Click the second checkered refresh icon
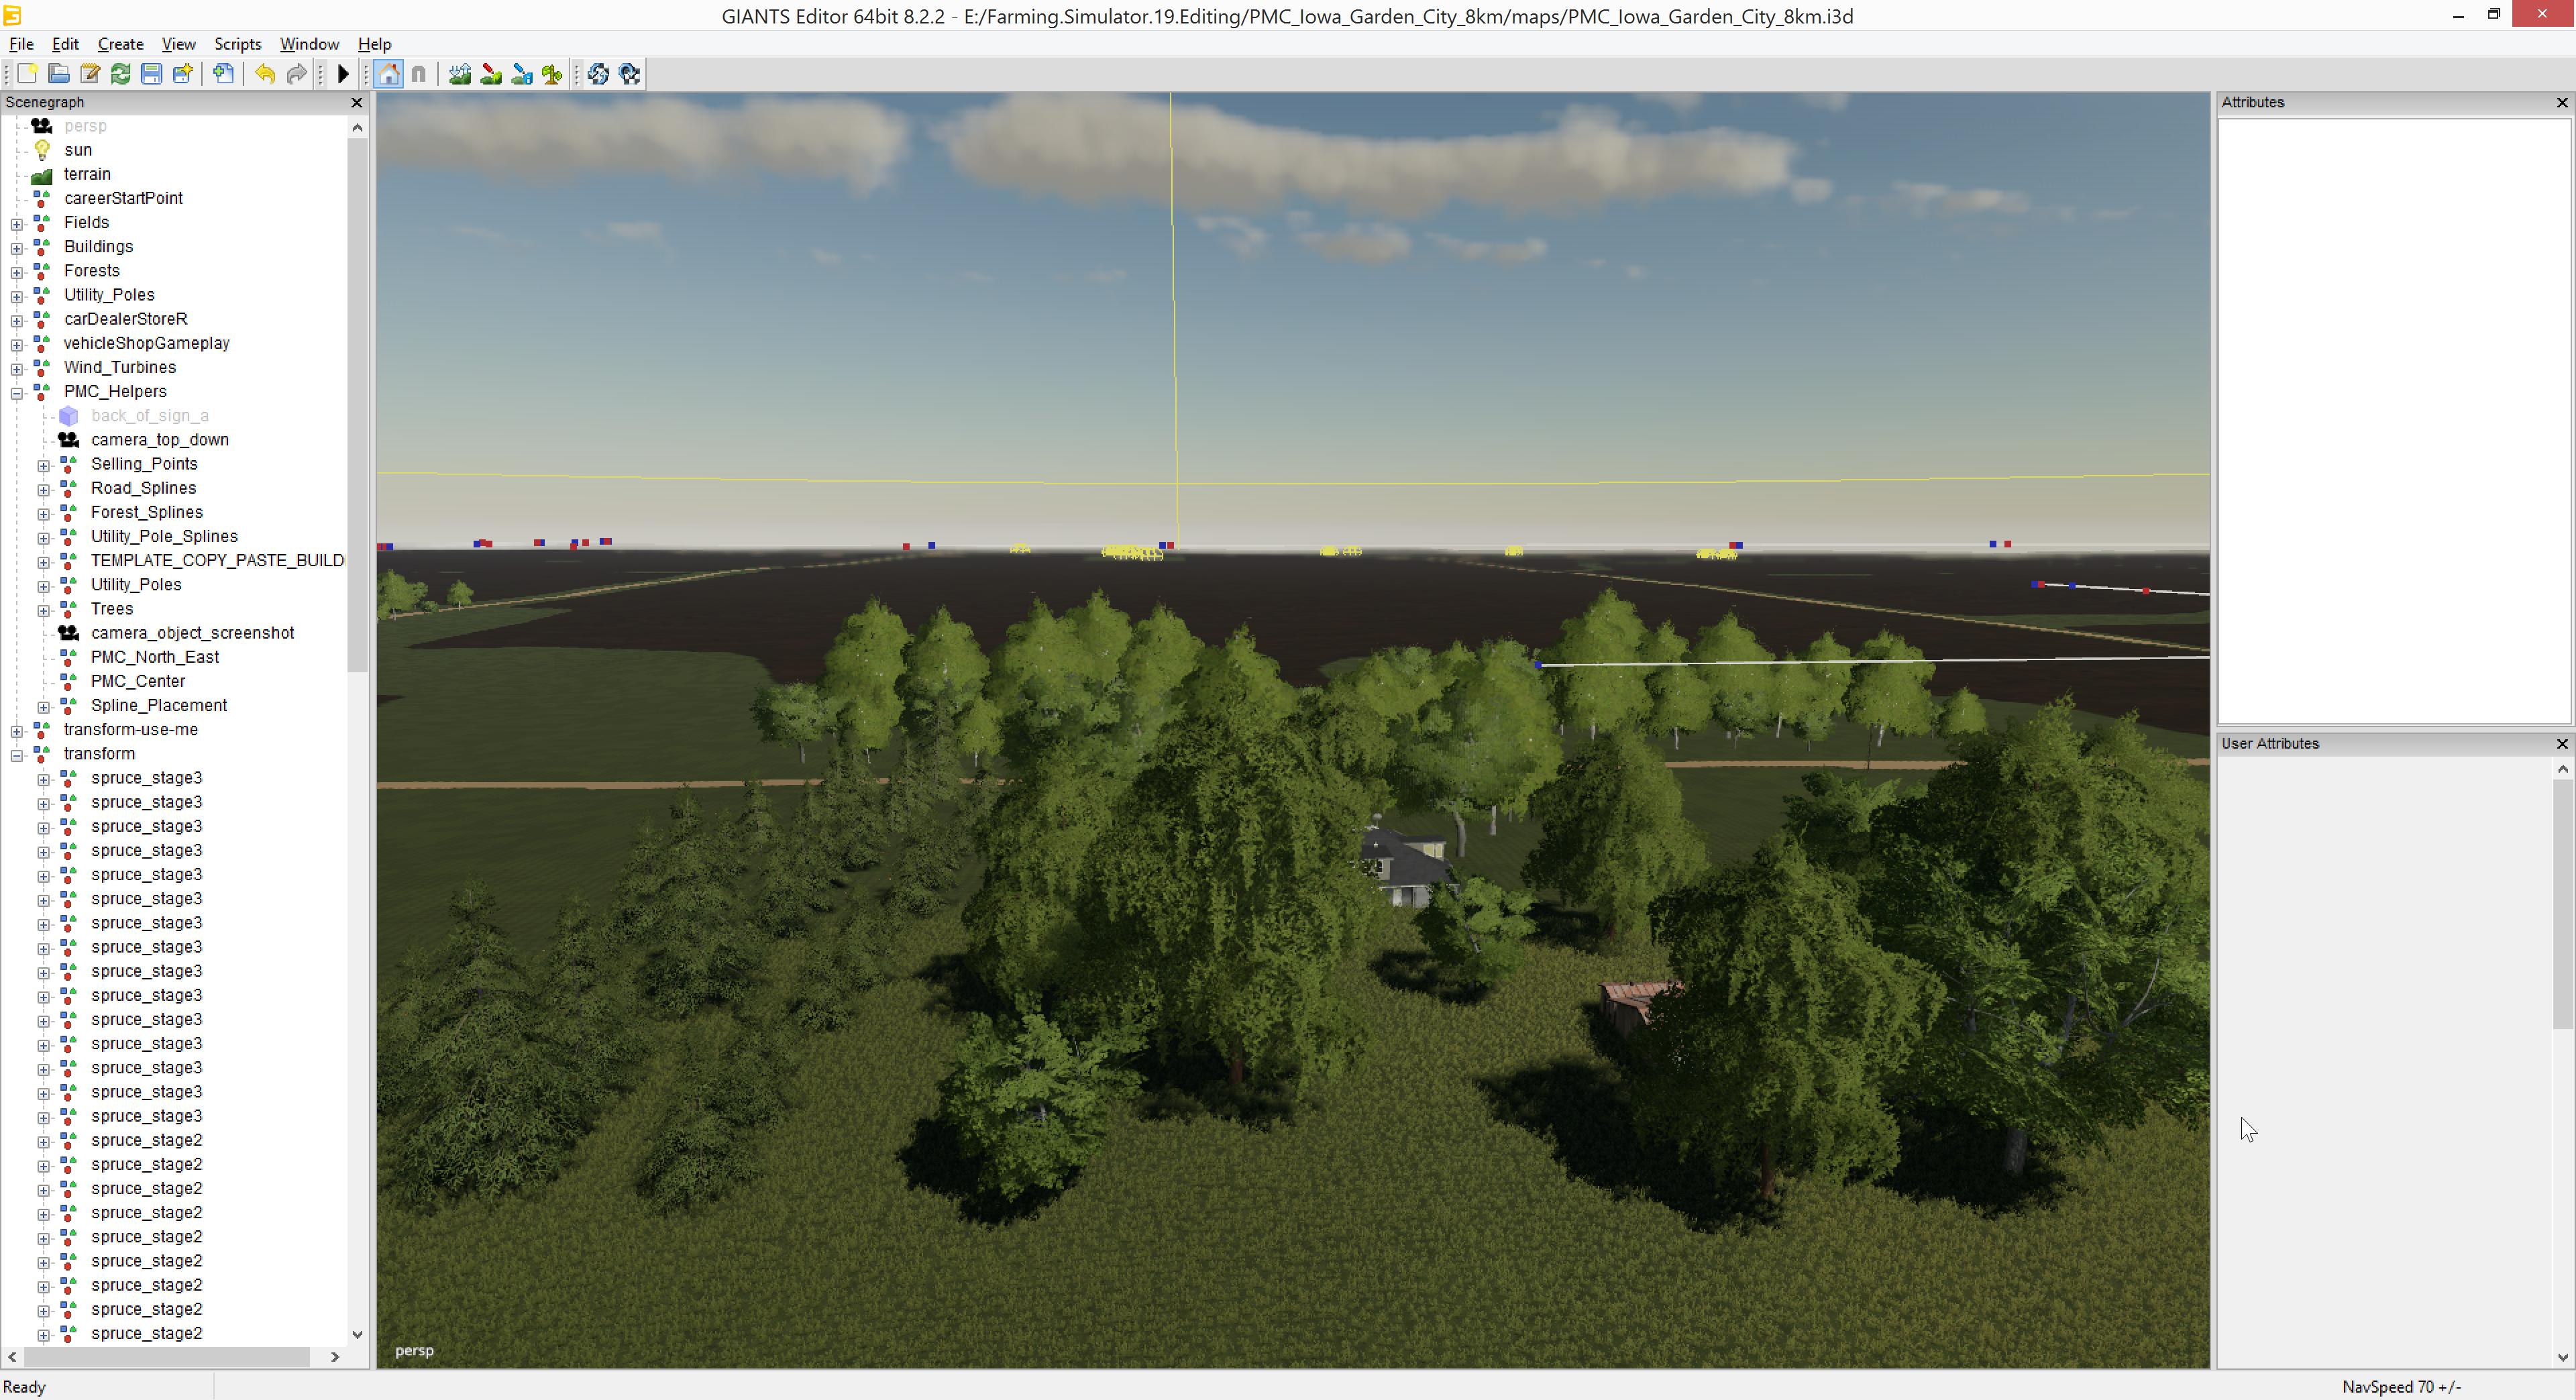This screenshot has width=2576, height=1400. point(630,74)
